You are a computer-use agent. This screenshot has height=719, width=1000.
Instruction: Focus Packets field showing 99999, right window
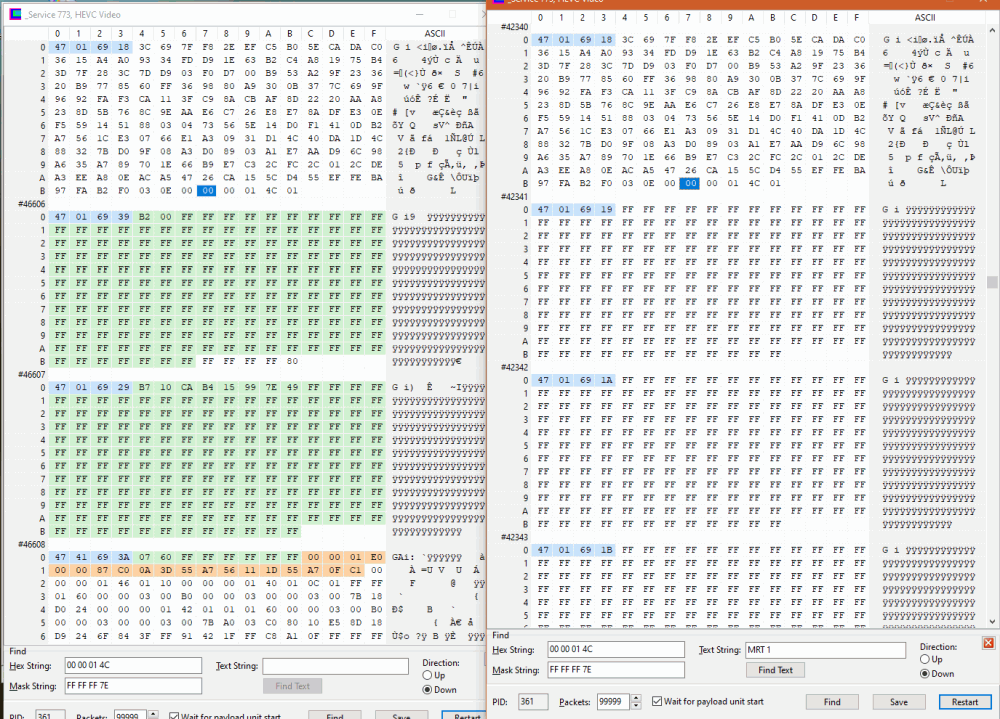tap(614, 702)
